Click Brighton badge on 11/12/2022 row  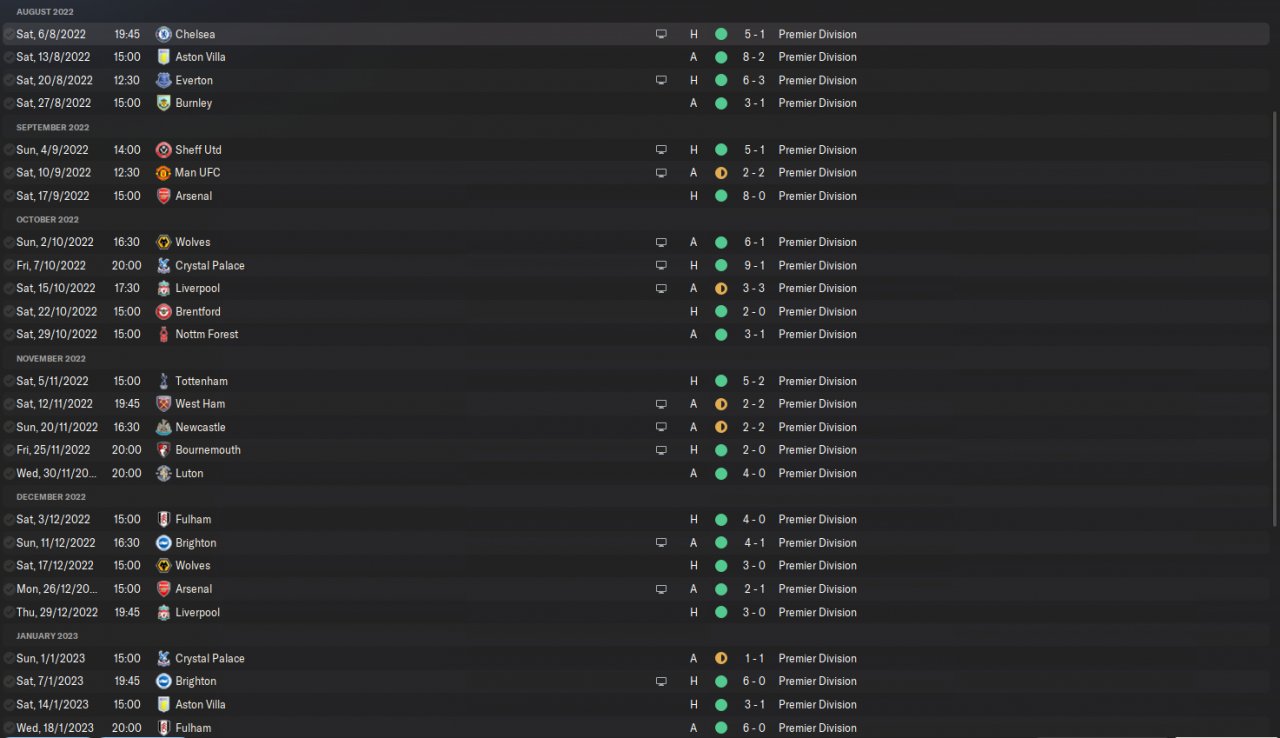click(x=164, y=543)
